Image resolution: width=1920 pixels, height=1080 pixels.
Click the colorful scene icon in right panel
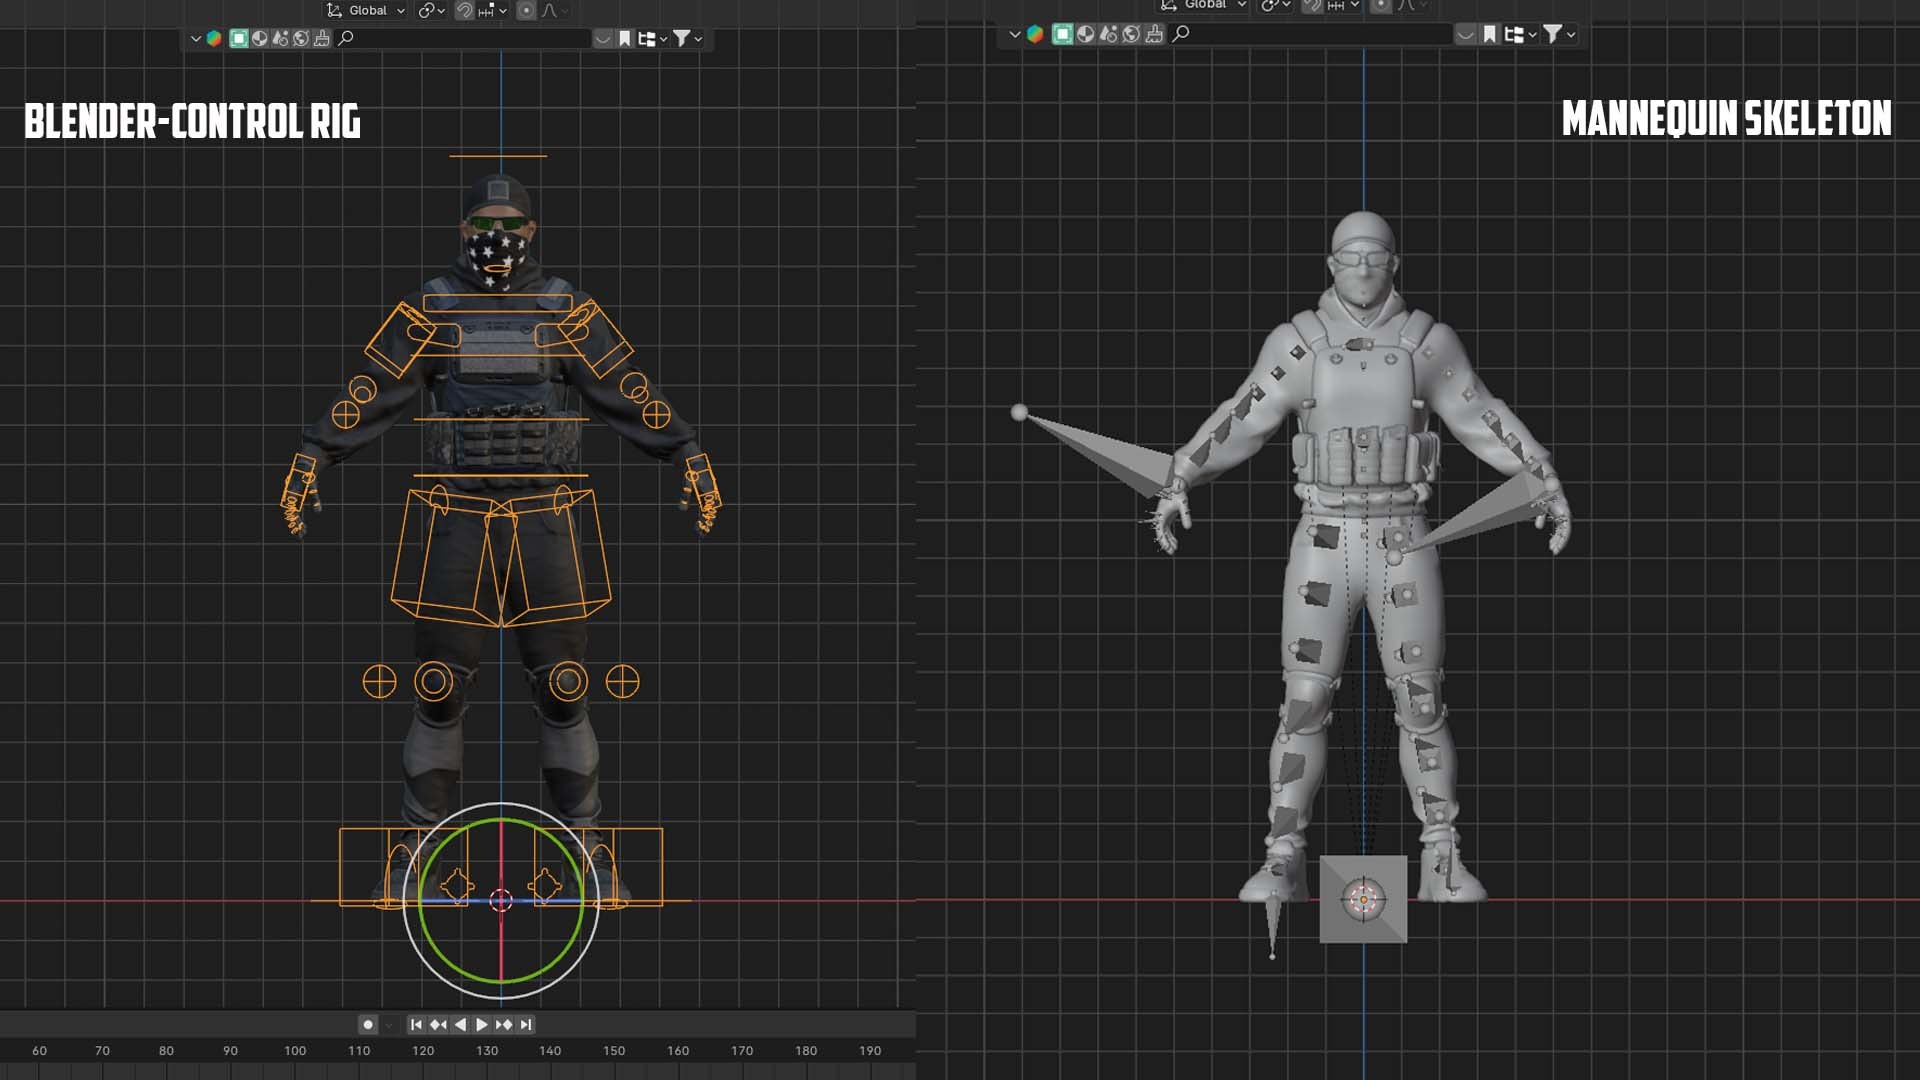pos(1035,34)
